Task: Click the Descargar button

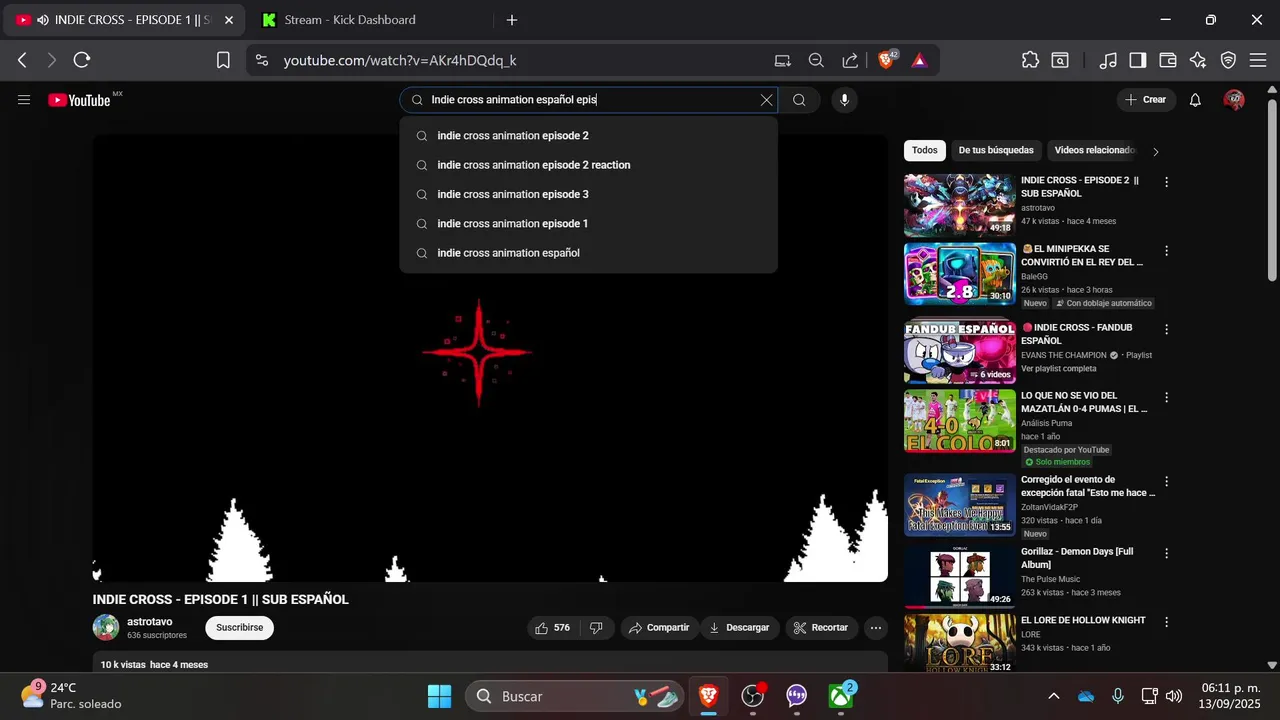Action: point(740,628)
